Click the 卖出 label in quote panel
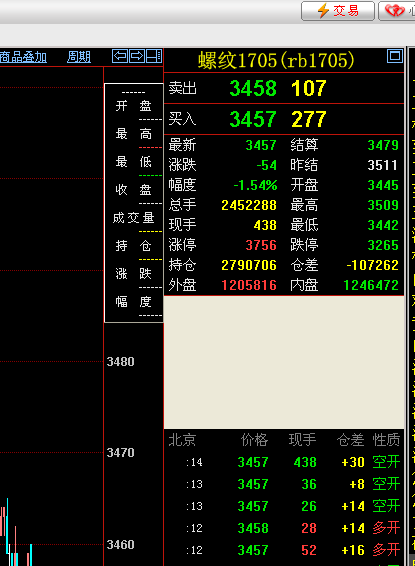This screenshot has width=415, height=566. pyautogui.click(x=182, y=88)
